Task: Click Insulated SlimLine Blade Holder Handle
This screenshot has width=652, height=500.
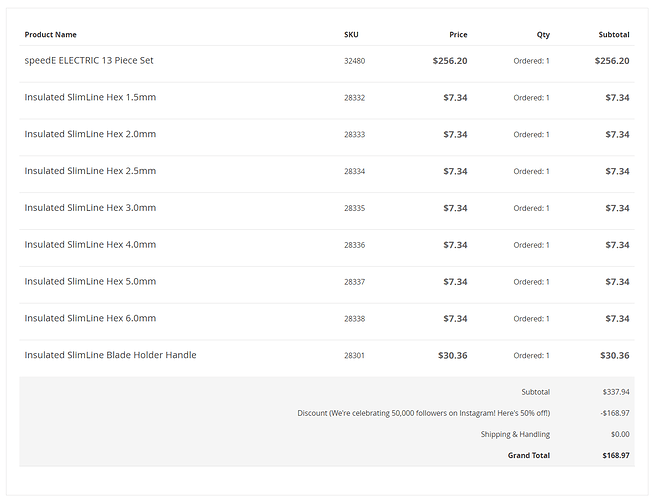Action: pyautogui.click(x=110, y=355)
